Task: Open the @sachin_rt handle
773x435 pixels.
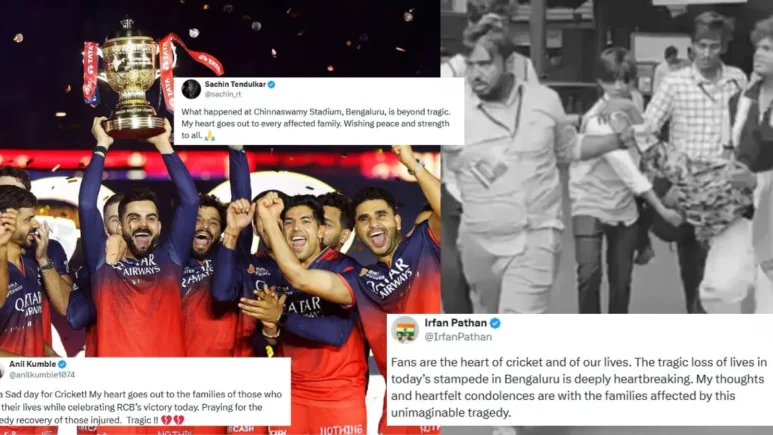Action: pyautogui.click(x=223, y=94)
